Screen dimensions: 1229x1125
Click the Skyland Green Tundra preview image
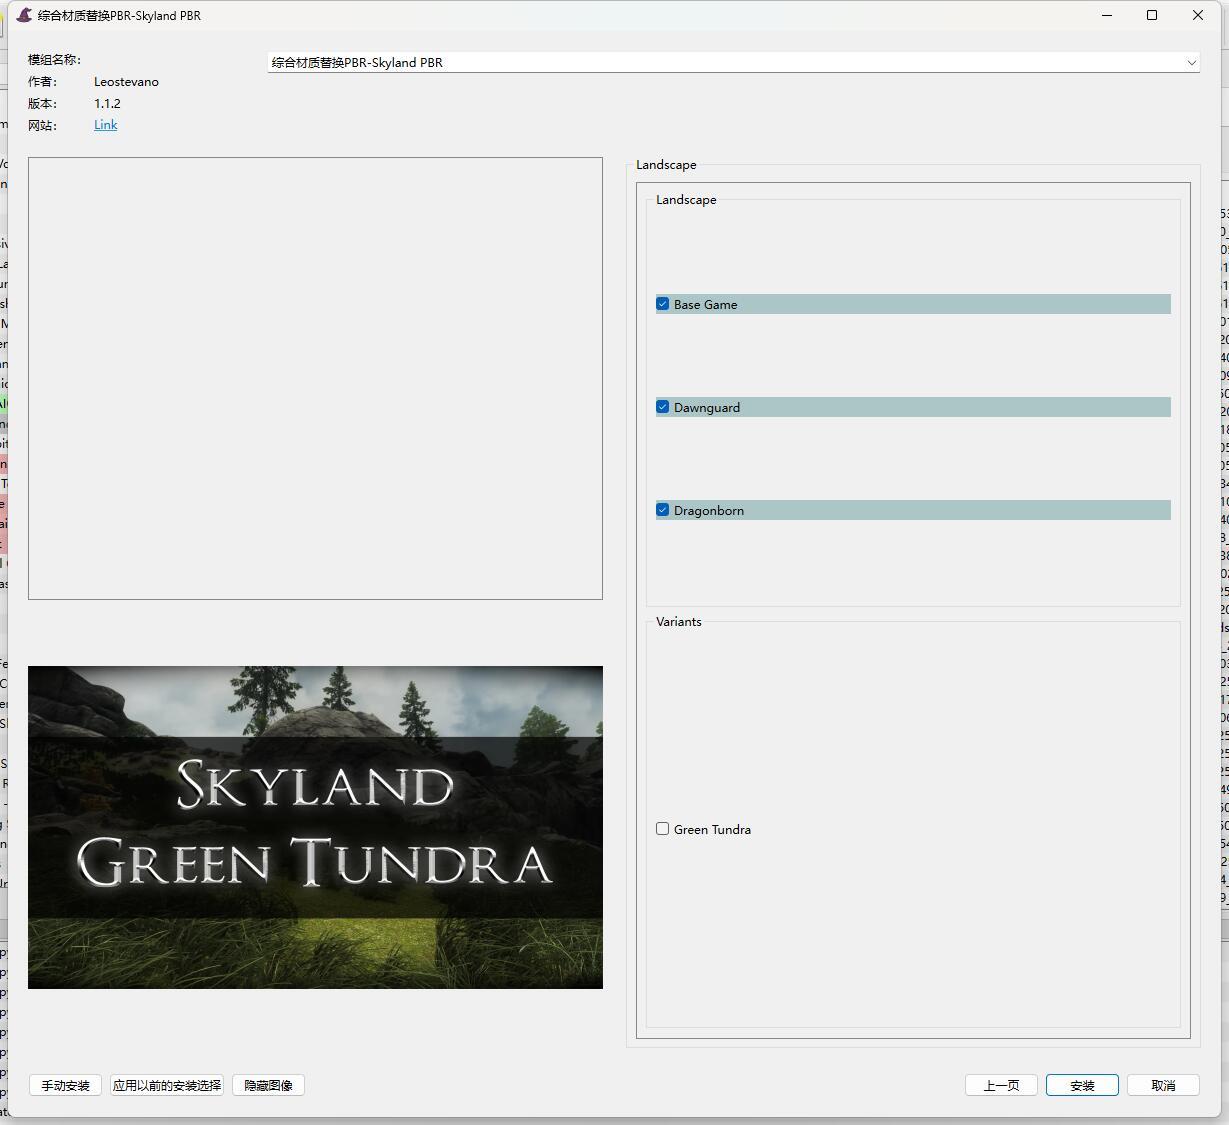[315, 827]
